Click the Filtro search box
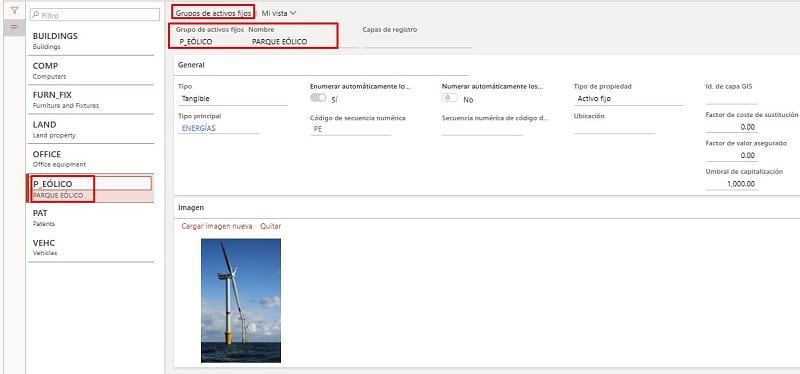 (95, 15)
